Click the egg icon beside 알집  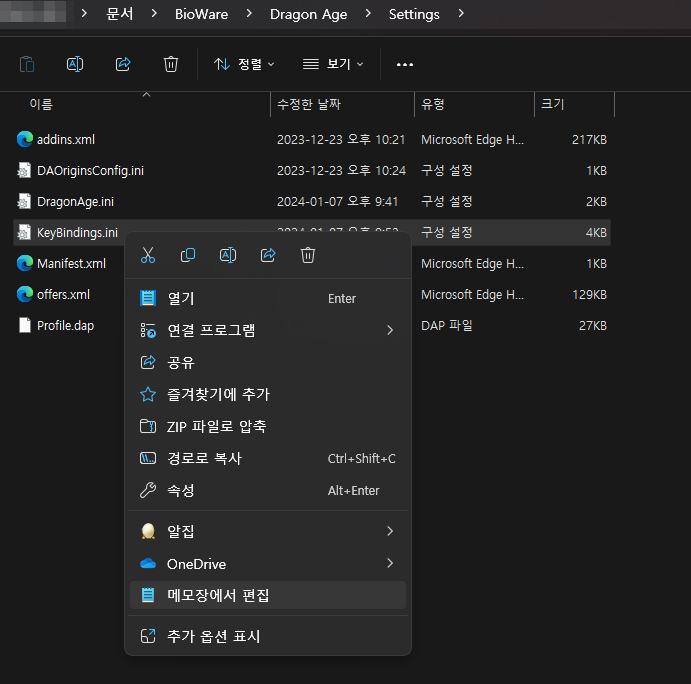click(148, 531)
